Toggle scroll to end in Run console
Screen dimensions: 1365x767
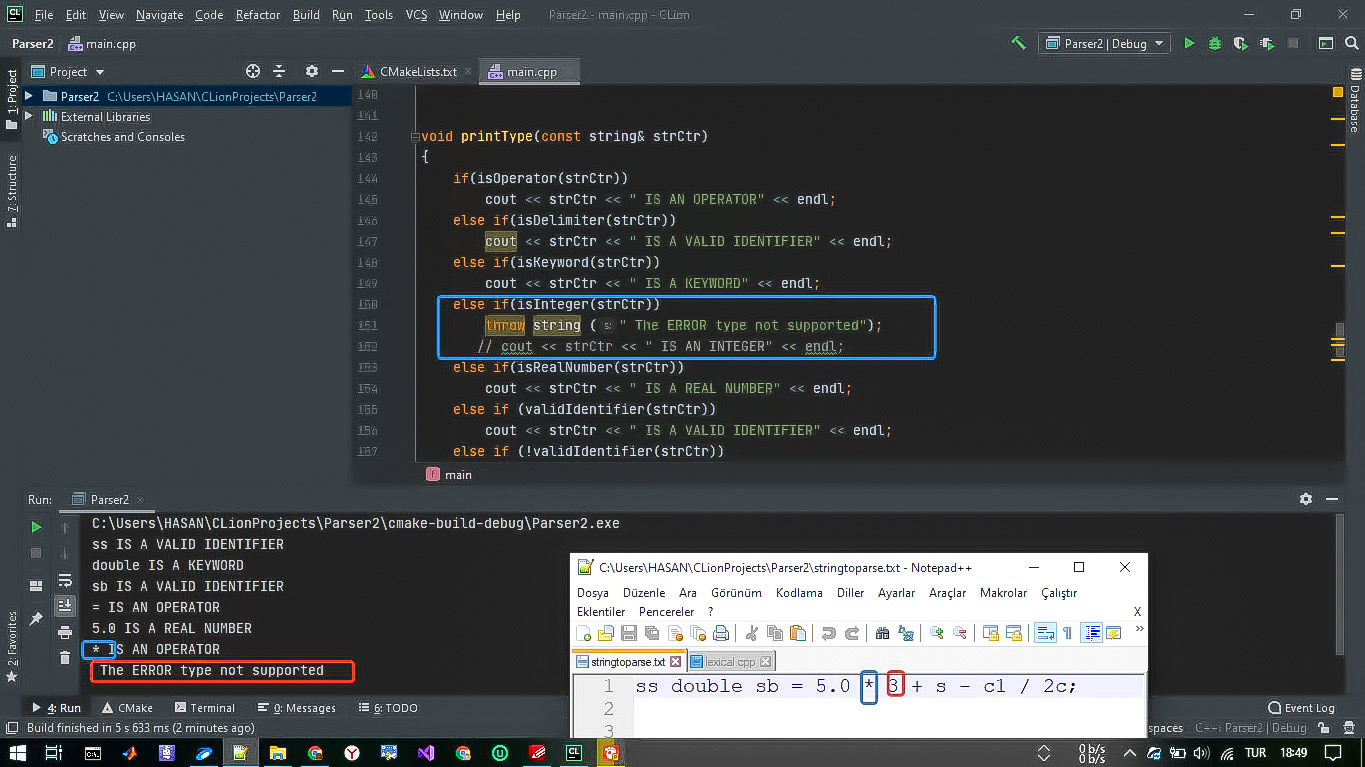(65, 606)
